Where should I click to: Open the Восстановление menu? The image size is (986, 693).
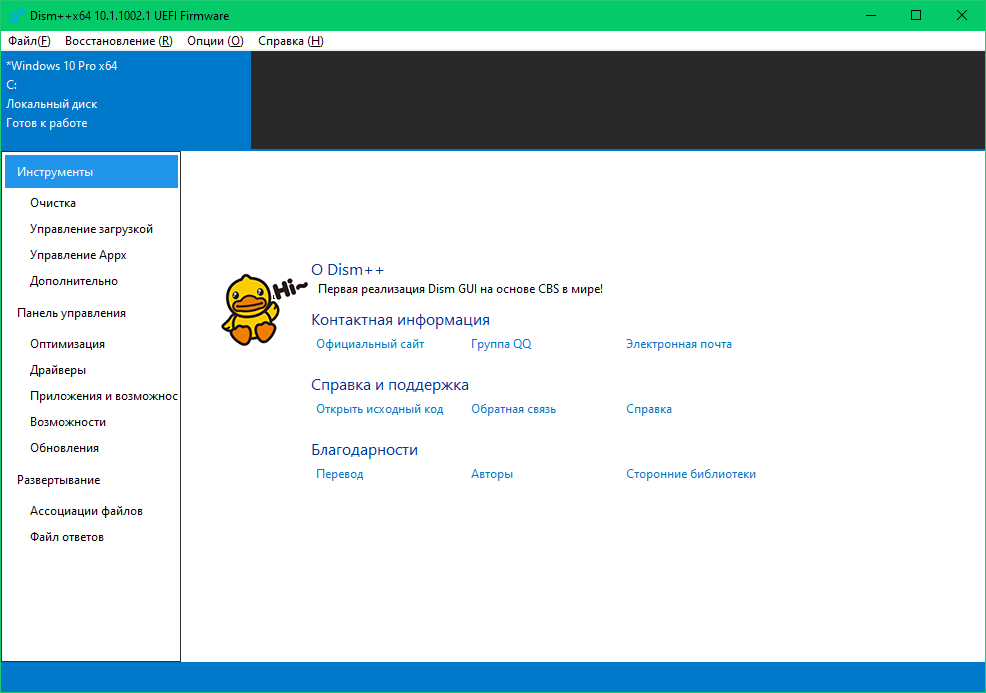tap(118, 41)
